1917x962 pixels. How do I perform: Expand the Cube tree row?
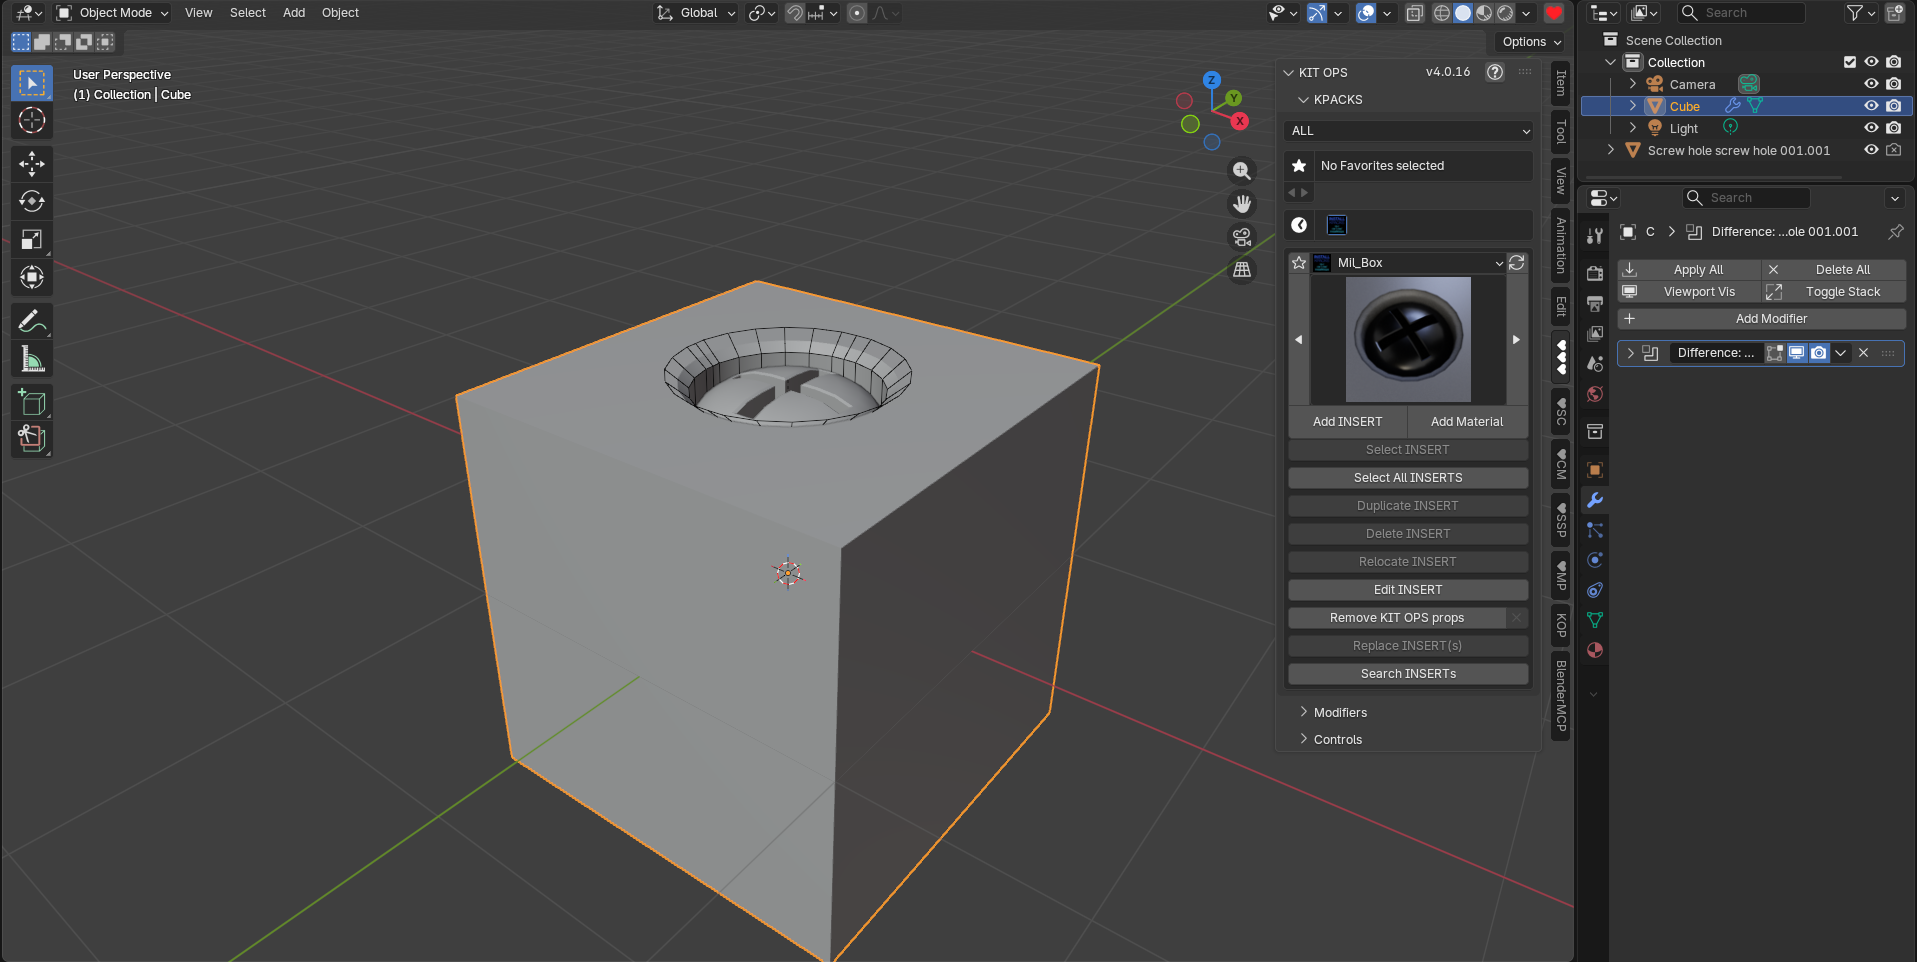click(1633, 106)
